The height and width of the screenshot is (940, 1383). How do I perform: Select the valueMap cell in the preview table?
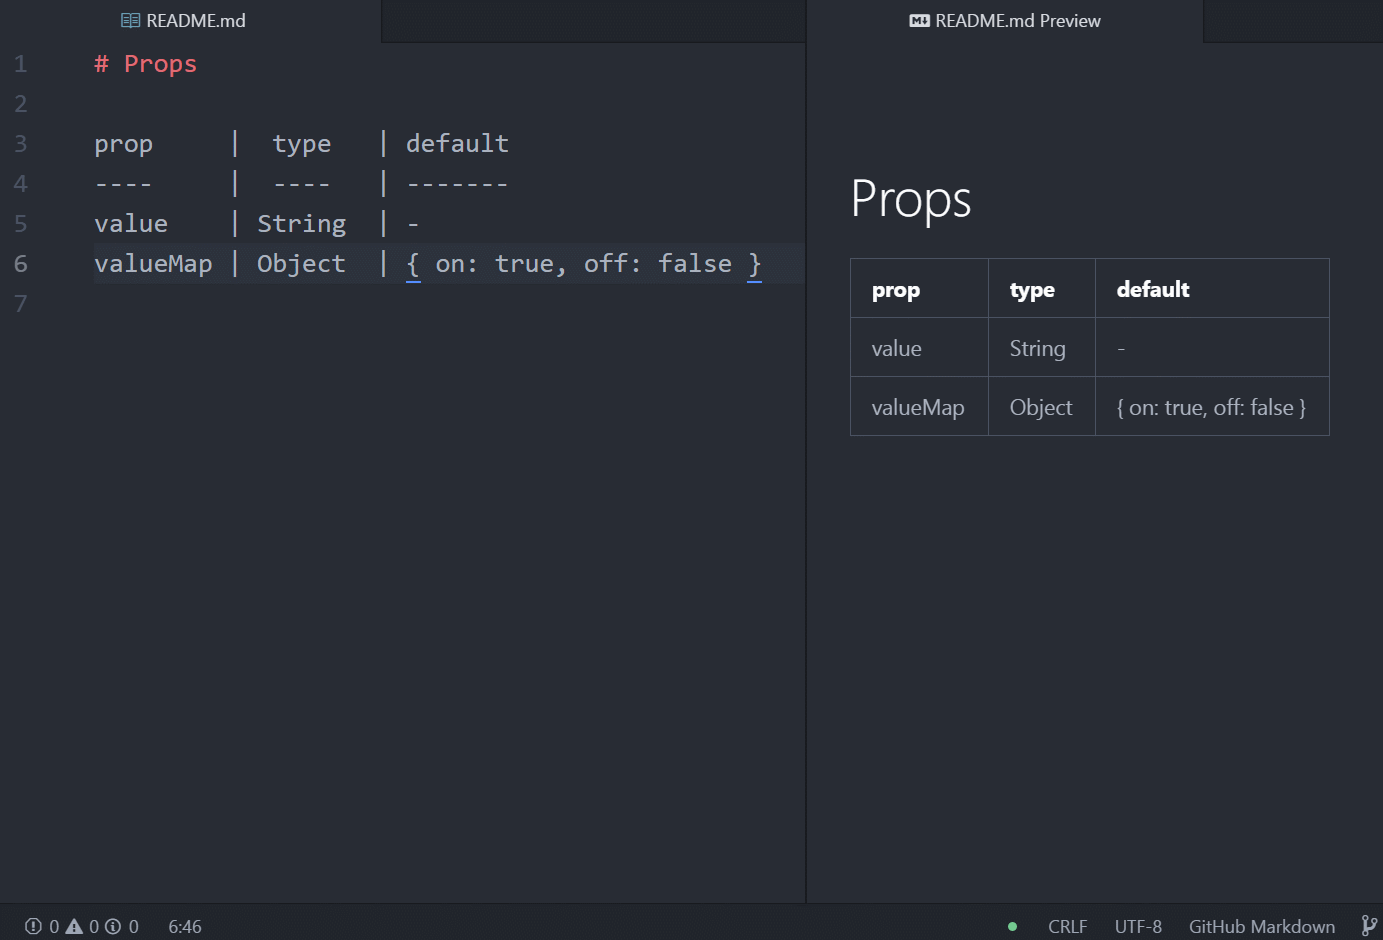coord(917,406)
